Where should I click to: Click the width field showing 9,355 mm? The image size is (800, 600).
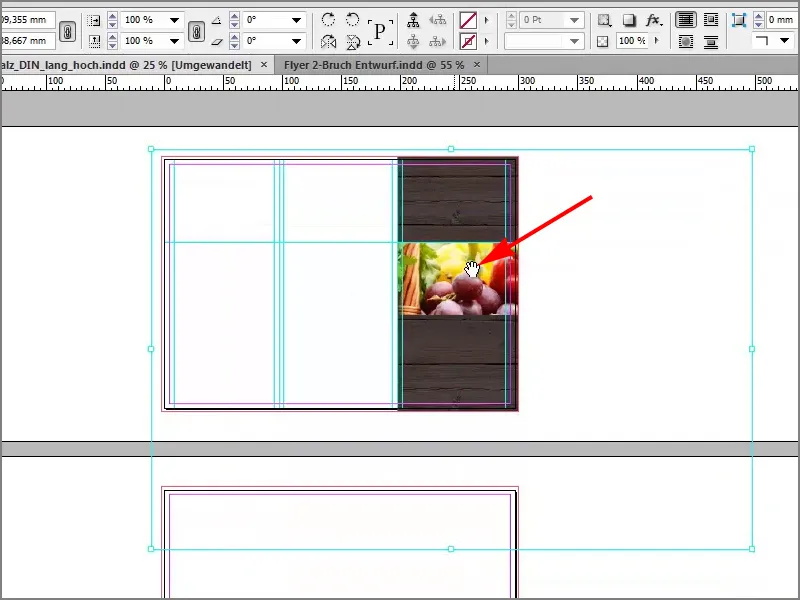pos(28,20)
